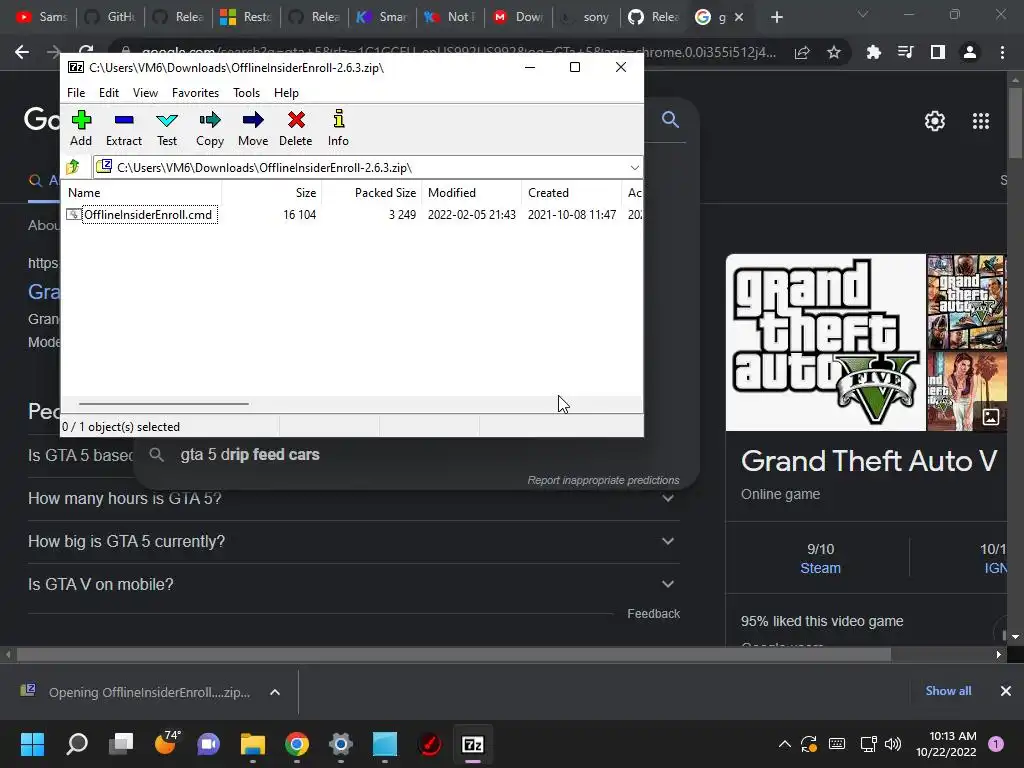Expand 'How many hours is GTA 5?' question
The image size is (1024, 768).
coord(353,499)
